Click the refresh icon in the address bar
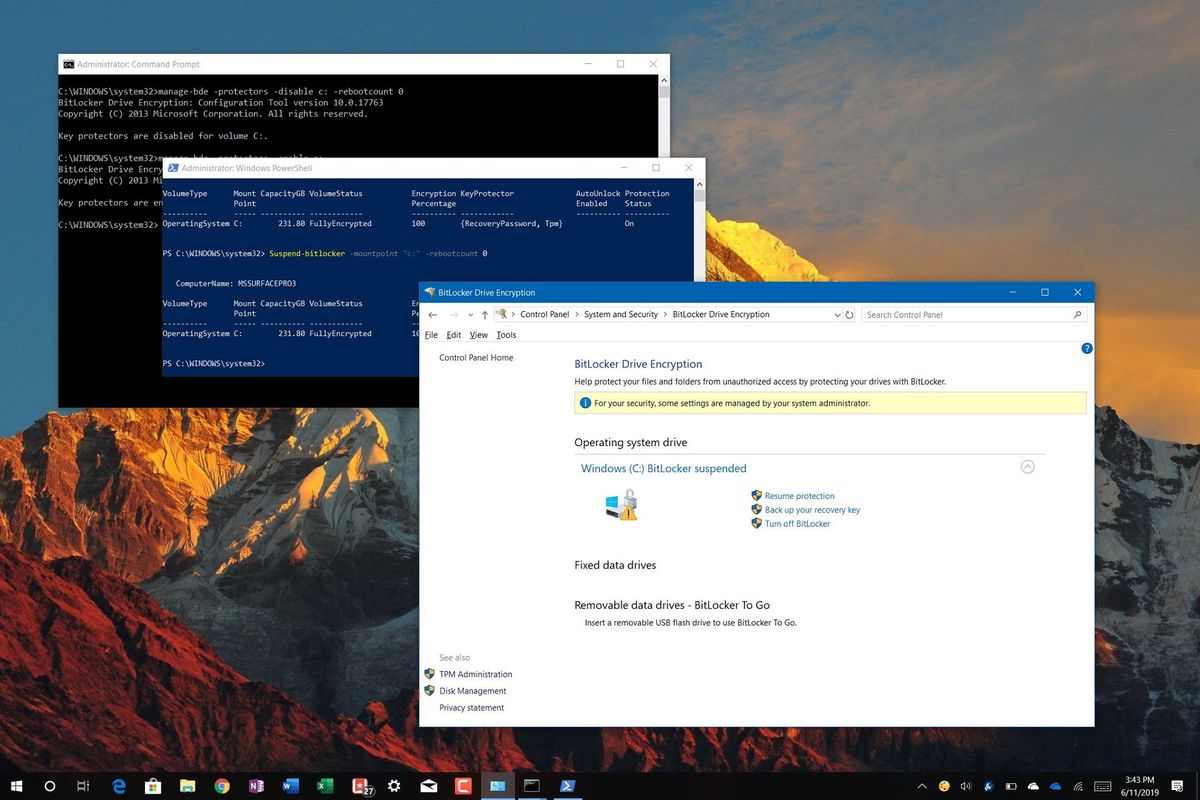 (x=849, y=314)
